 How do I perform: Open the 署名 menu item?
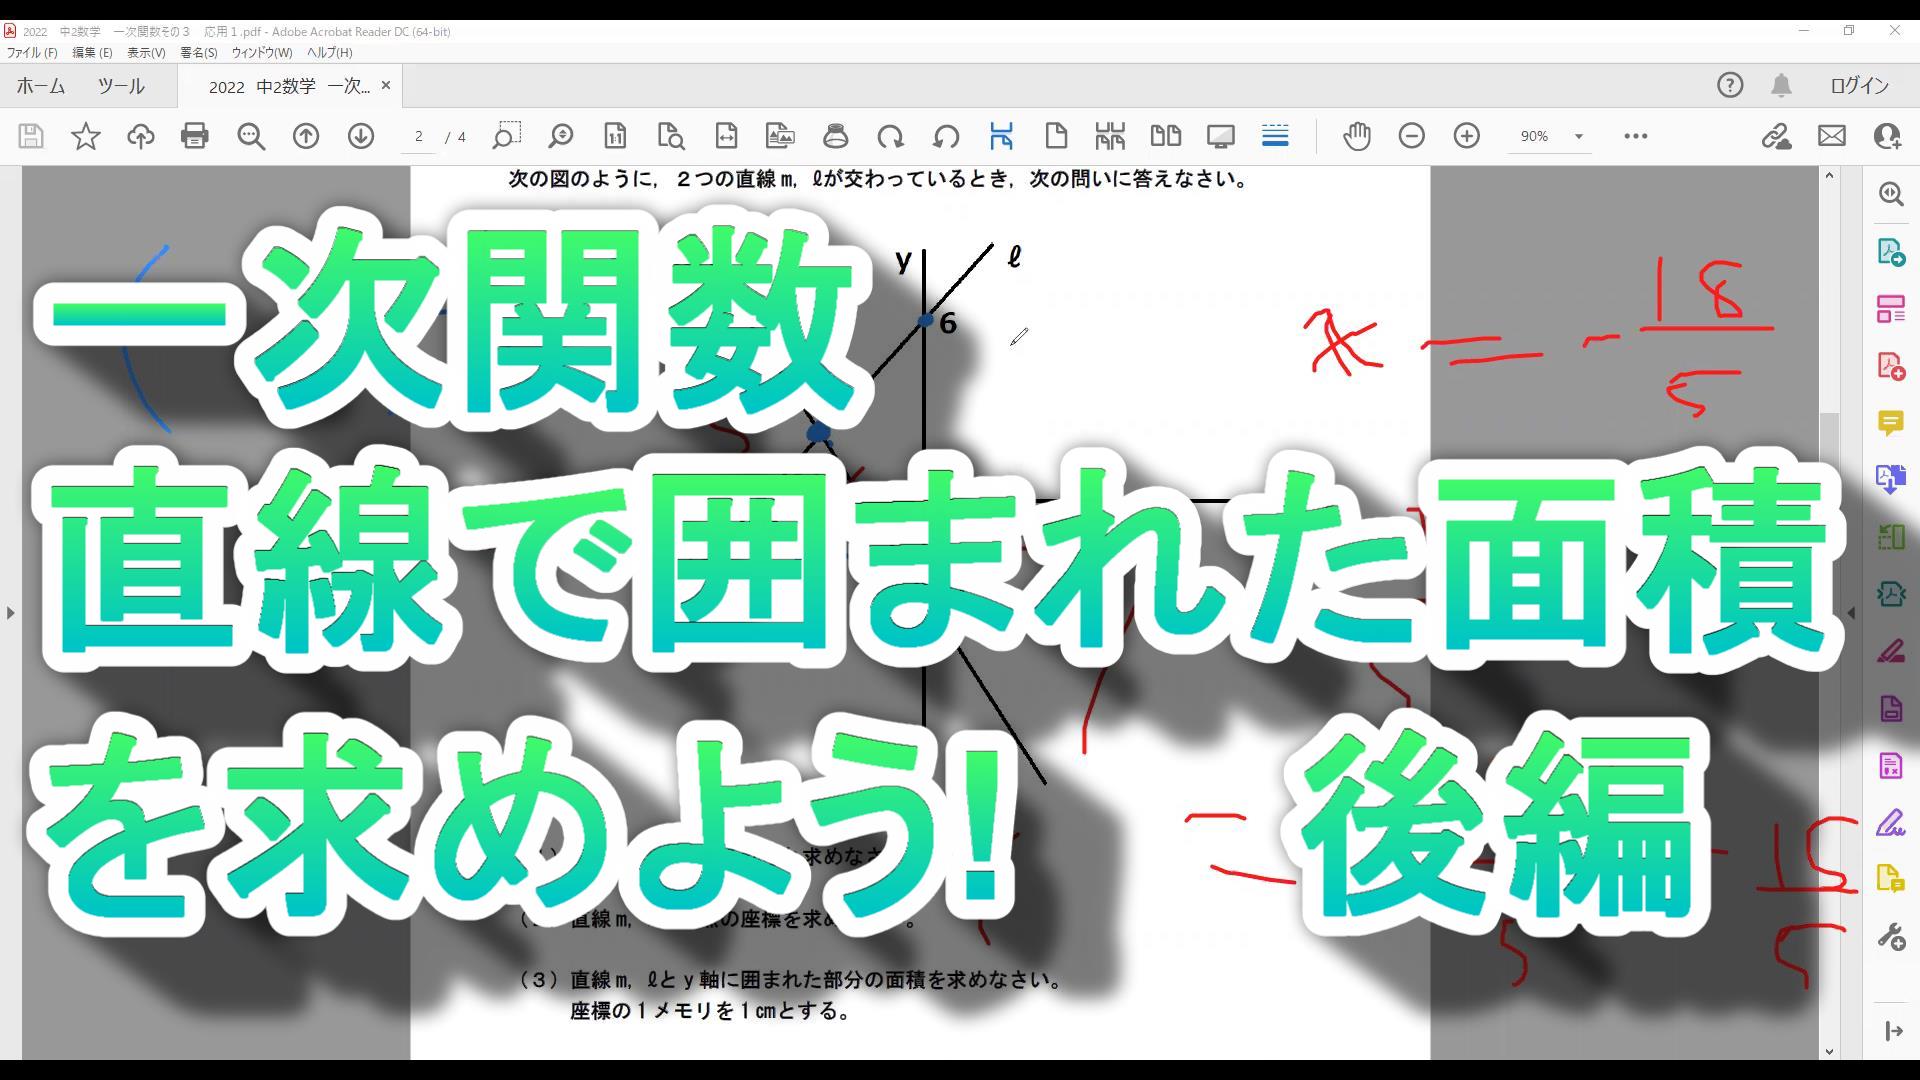[198, 53]
